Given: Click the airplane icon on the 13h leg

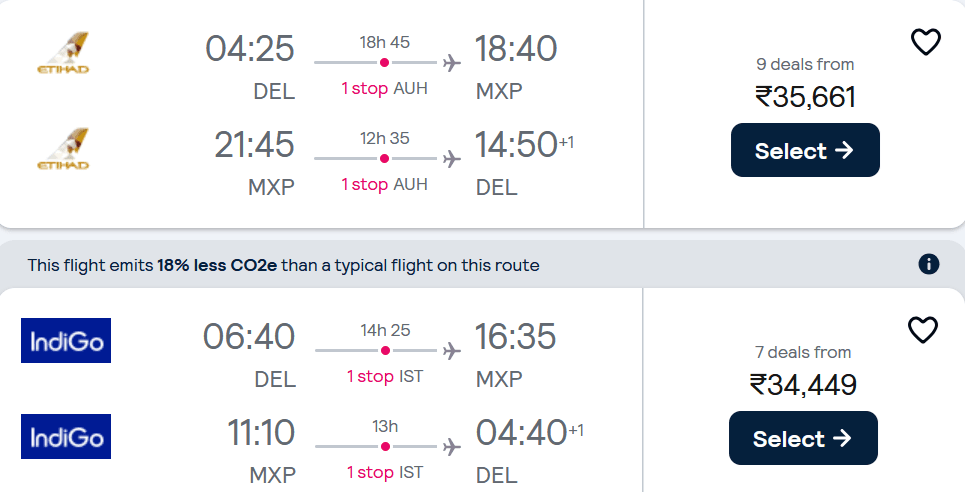Looking at the screenshot, I should tap(452, 447).
